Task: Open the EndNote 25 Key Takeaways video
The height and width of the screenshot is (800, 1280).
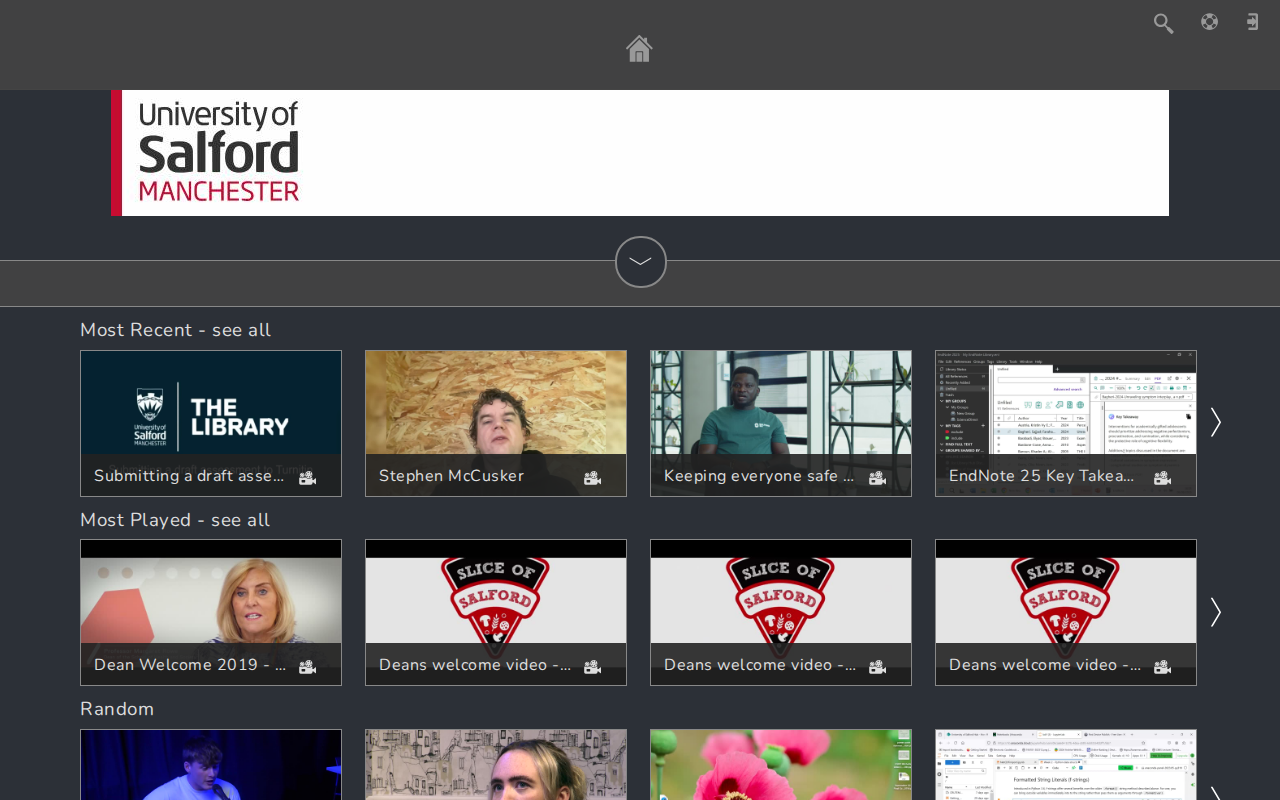Action: point(1066,423)
